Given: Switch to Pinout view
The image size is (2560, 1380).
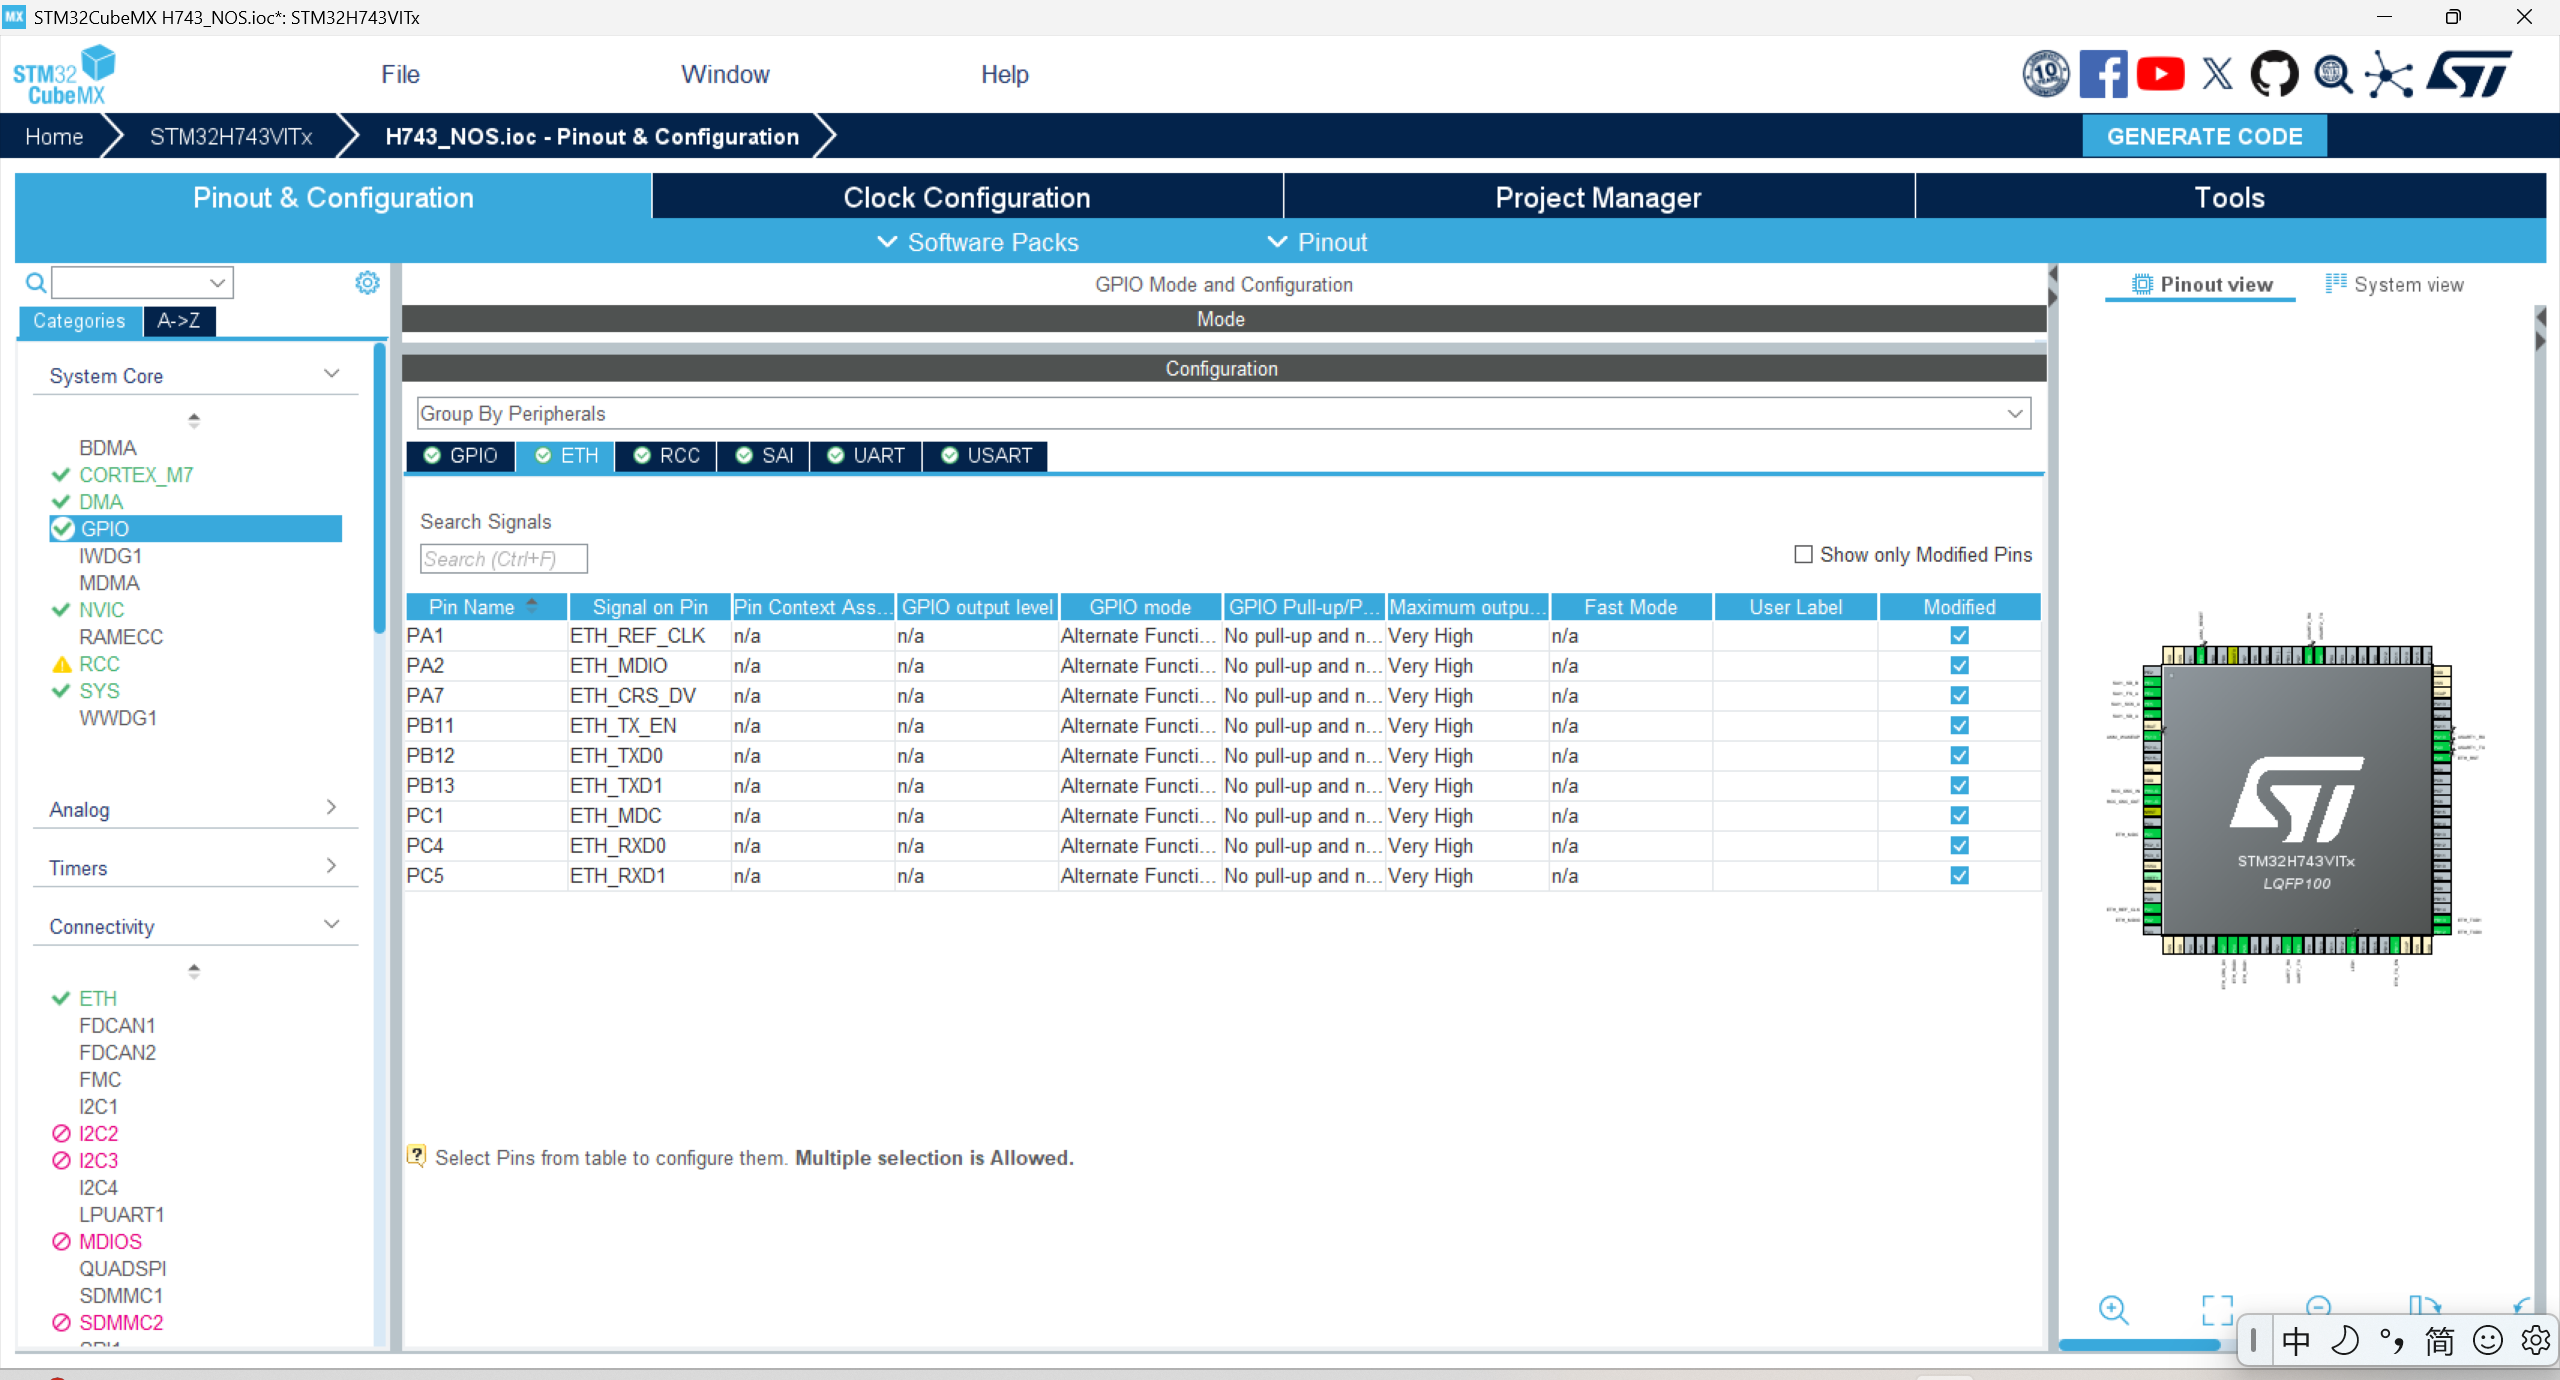Looking at the screenshot, I should (x=2200, y=284).
